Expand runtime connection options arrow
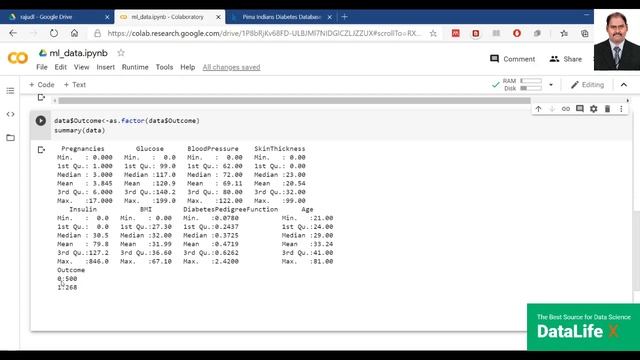Image resolution: width=640 pixels, height=360 pixels. tap(551, 85)
